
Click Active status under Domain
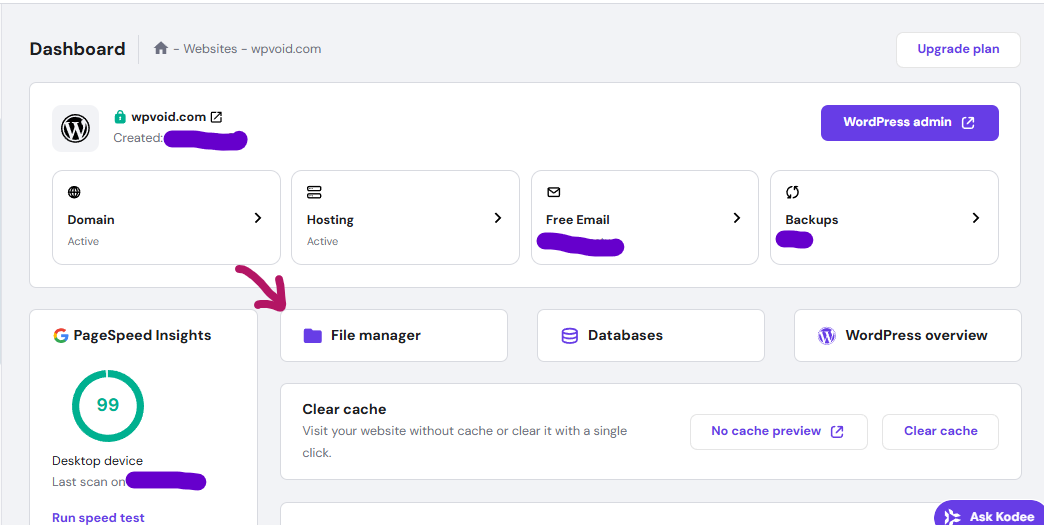pyautogui.click(x=83, y=241)
